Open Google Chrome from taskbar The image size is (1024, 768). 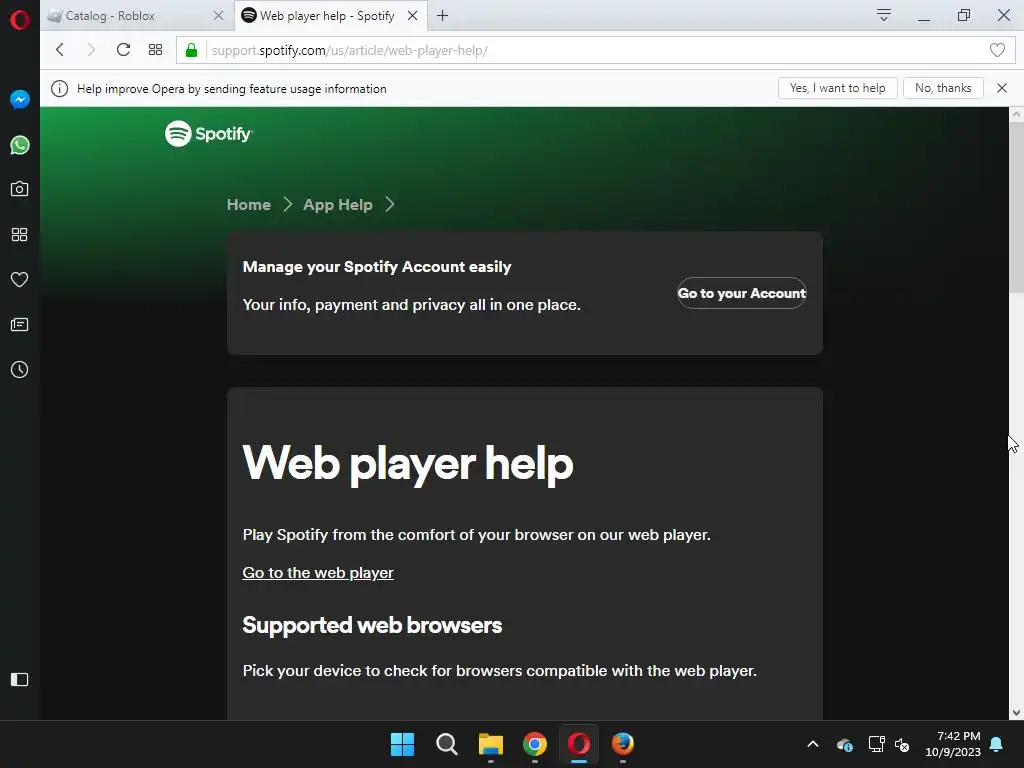[535, 744]
